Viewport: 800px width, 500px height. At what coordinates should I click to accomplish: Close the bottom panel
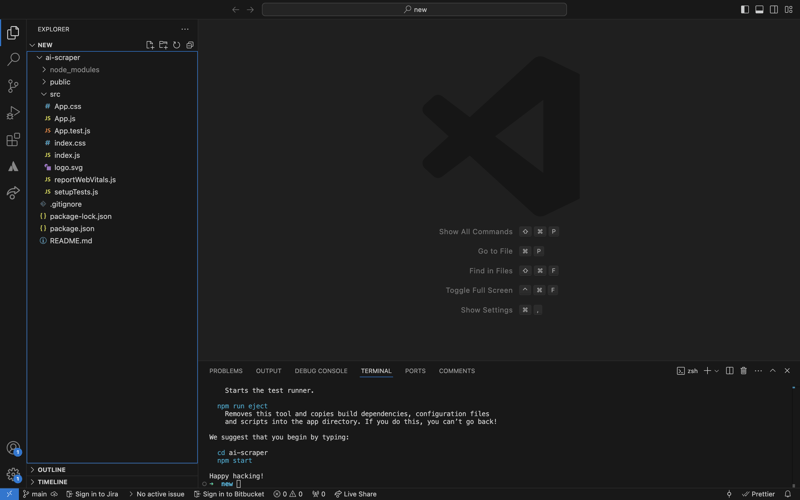pos(787,371)
